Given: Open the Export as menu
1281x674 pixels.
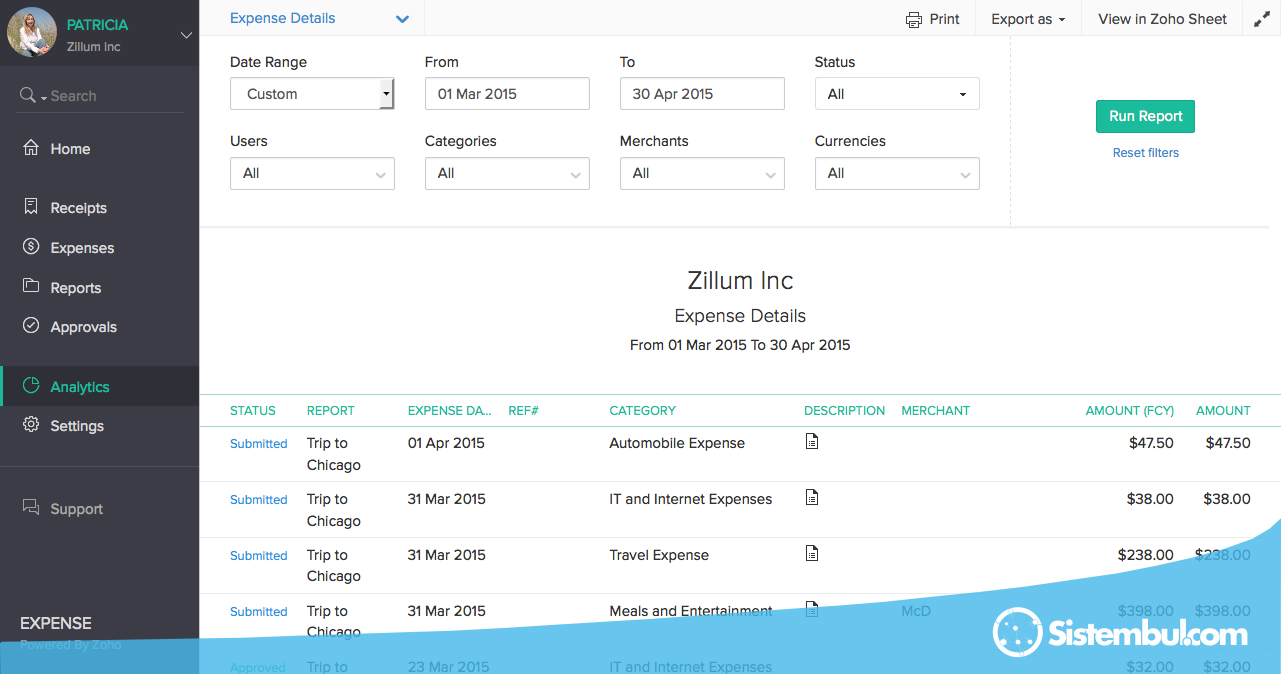Looking at the screenshot, I should pyautogui.click(x=1028, y=19).
